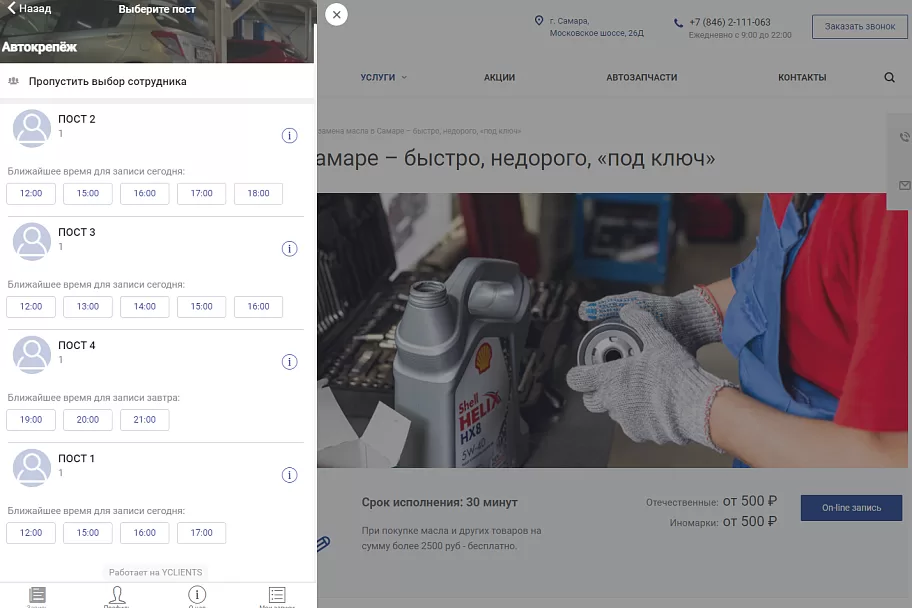Open the info icon for ПОСТ 2
The image size is (912, 608).
tap(289, 136)
